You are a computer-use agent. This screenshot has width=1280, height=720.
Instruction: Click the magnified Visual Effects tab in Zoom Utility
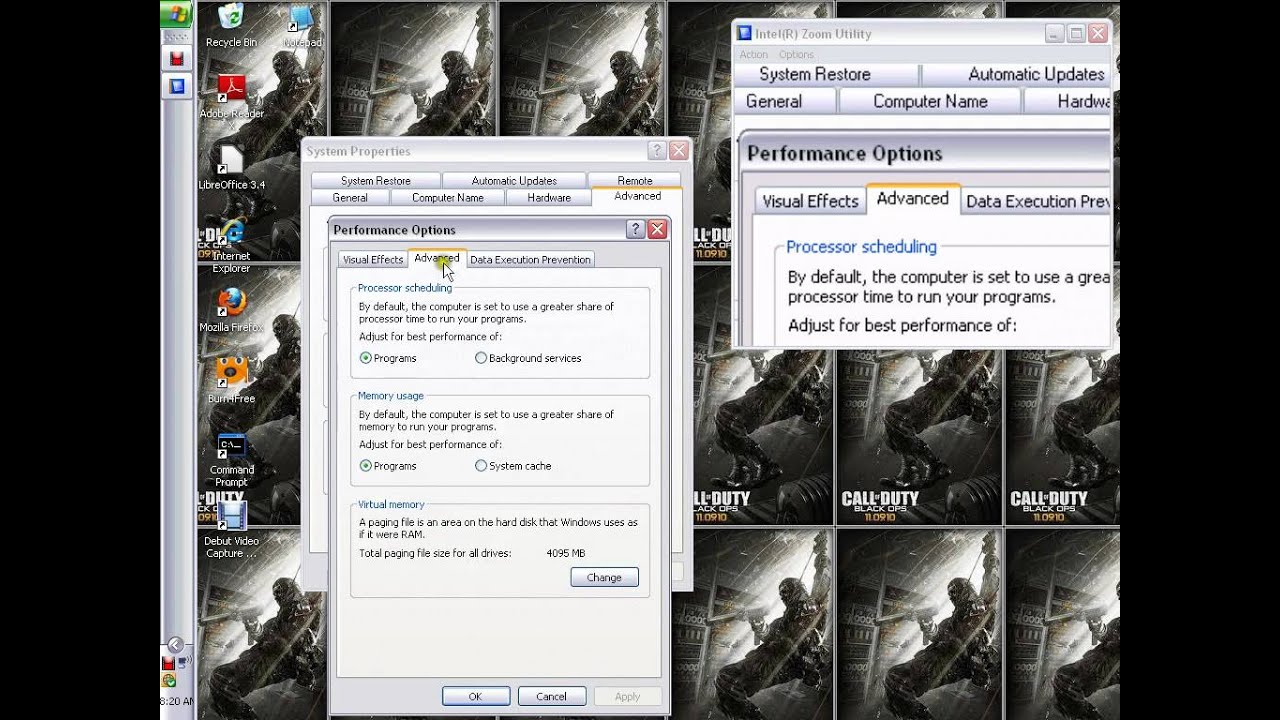coord(810,201)
